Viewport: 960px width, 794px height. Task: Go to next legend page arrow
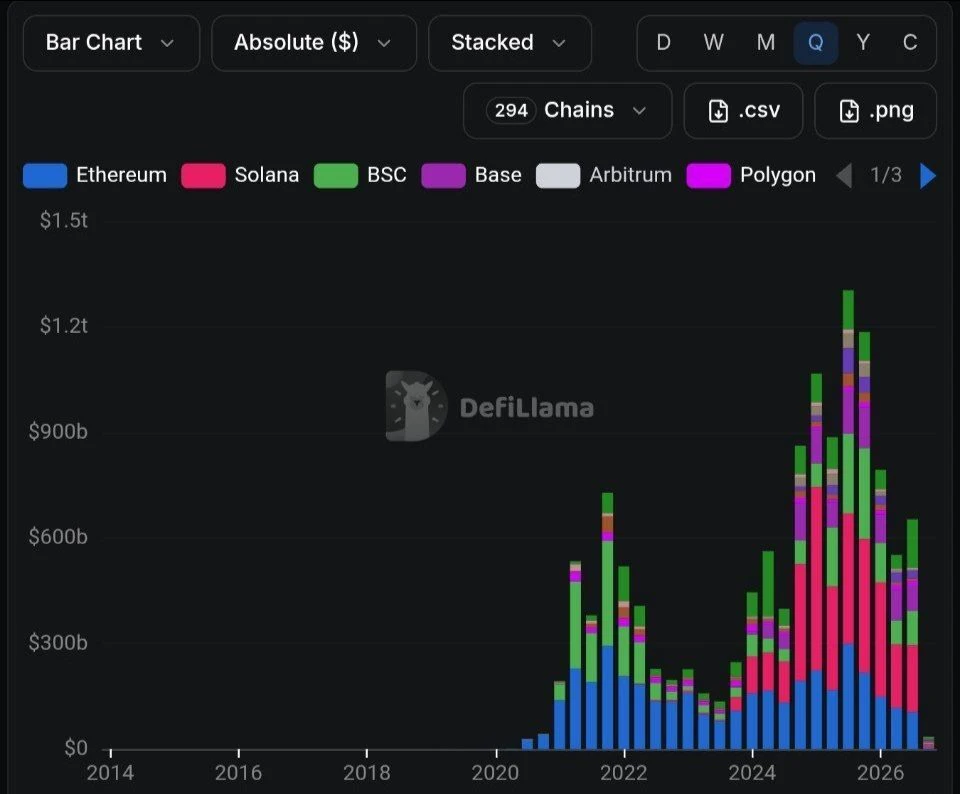click(928, 176)
